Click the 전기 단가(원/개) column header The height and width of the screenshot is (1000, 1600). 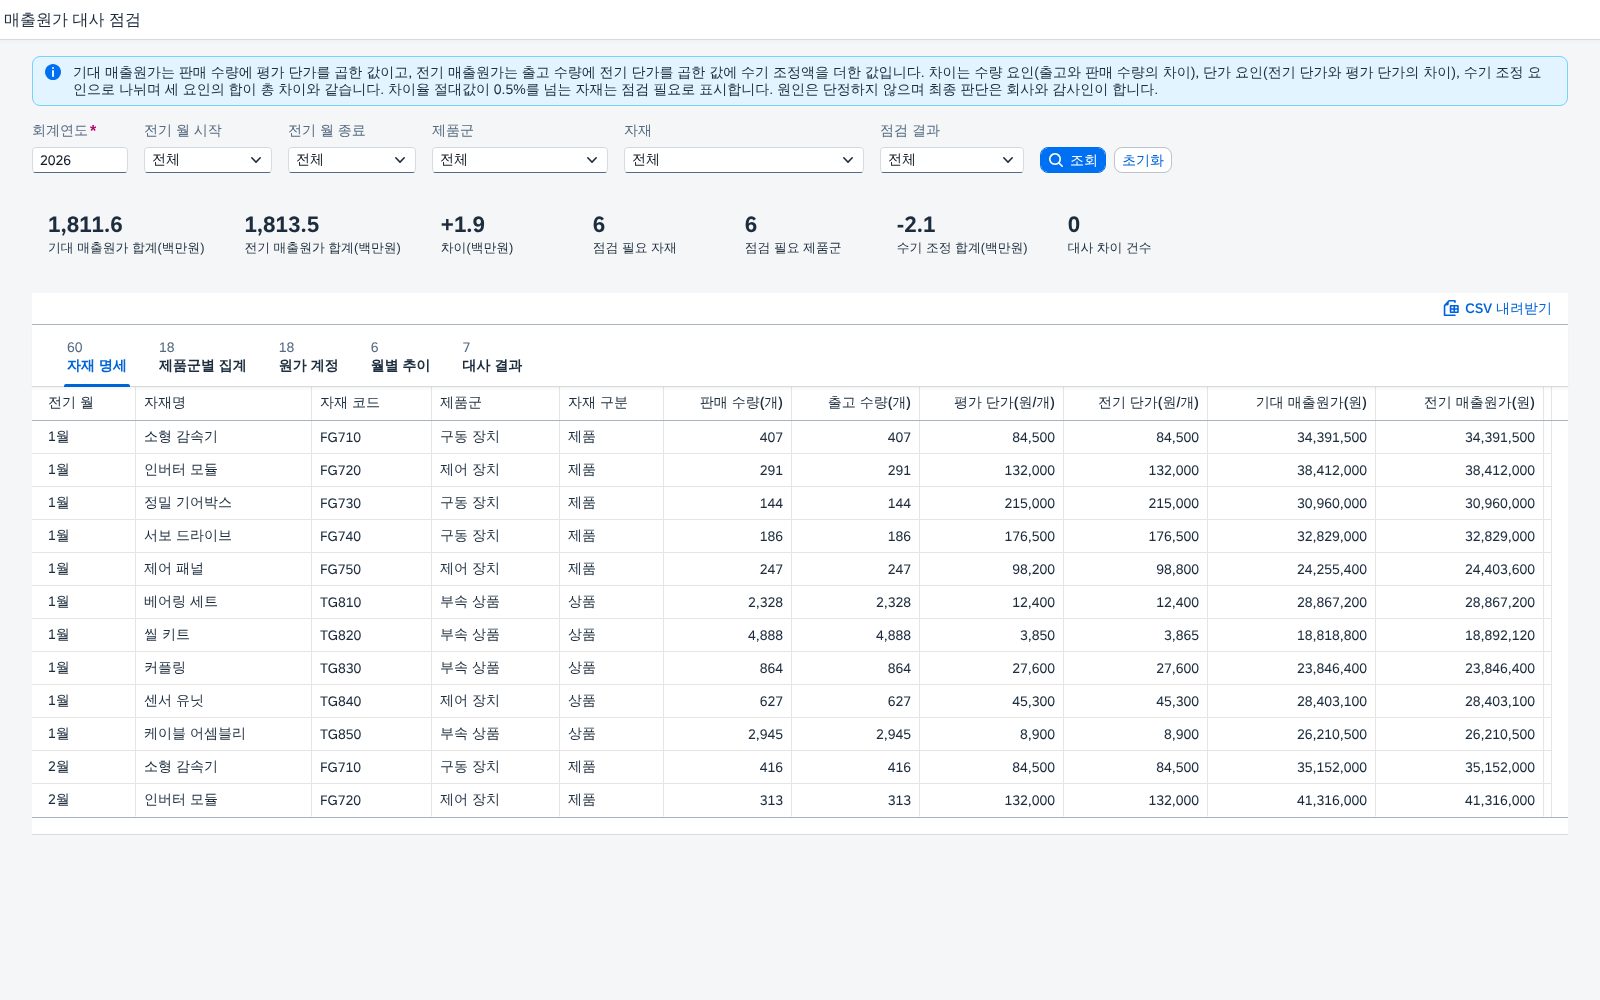click(1136, 403)
